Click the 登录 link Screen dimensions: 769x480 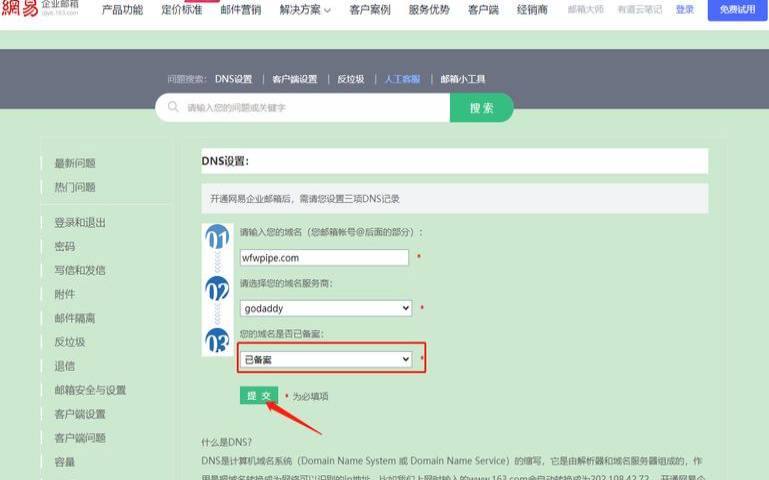coord(685,9)
